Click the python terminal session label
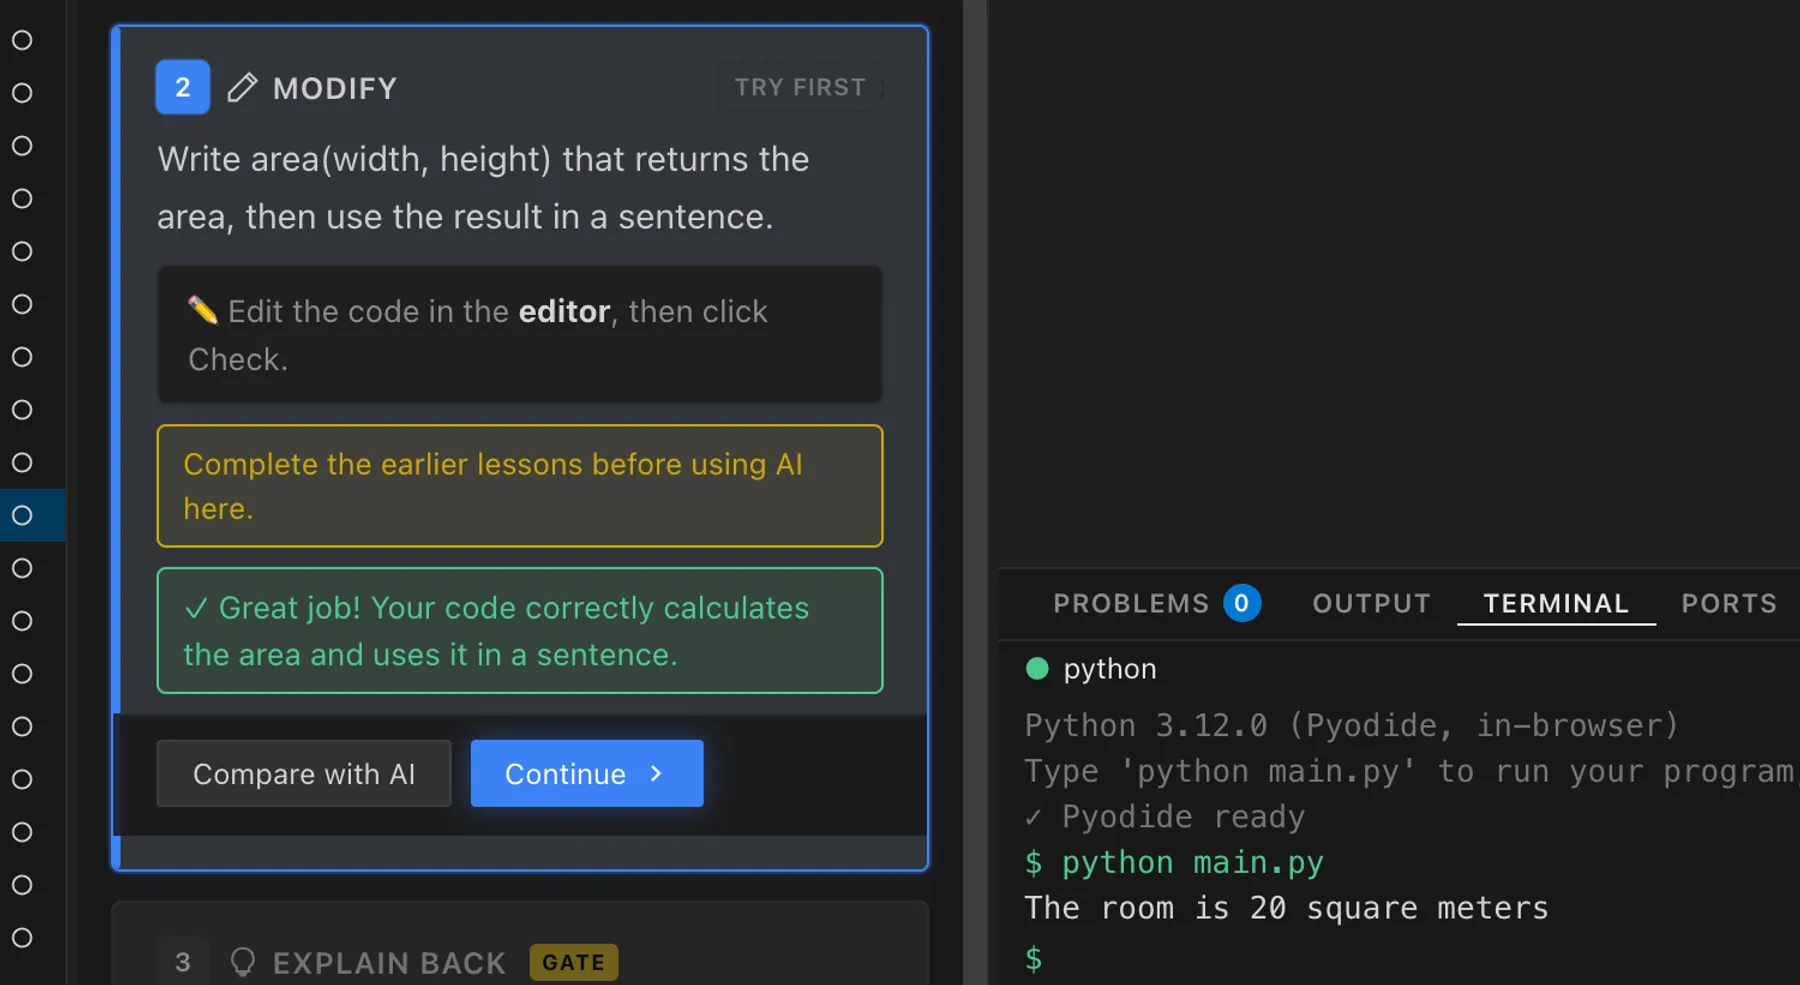Viewport: 1800px width, 985px height. pyautogui.click(x=1110, y=668)
